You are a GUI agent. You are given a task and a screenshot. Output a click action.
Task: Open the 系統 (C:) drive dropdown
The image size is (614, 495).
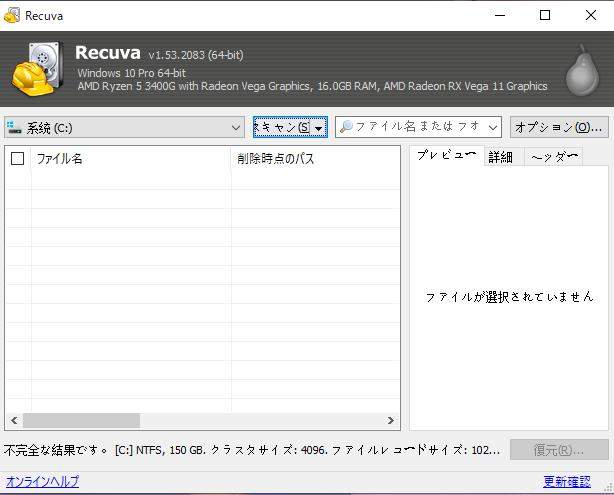tap(125, 128)
